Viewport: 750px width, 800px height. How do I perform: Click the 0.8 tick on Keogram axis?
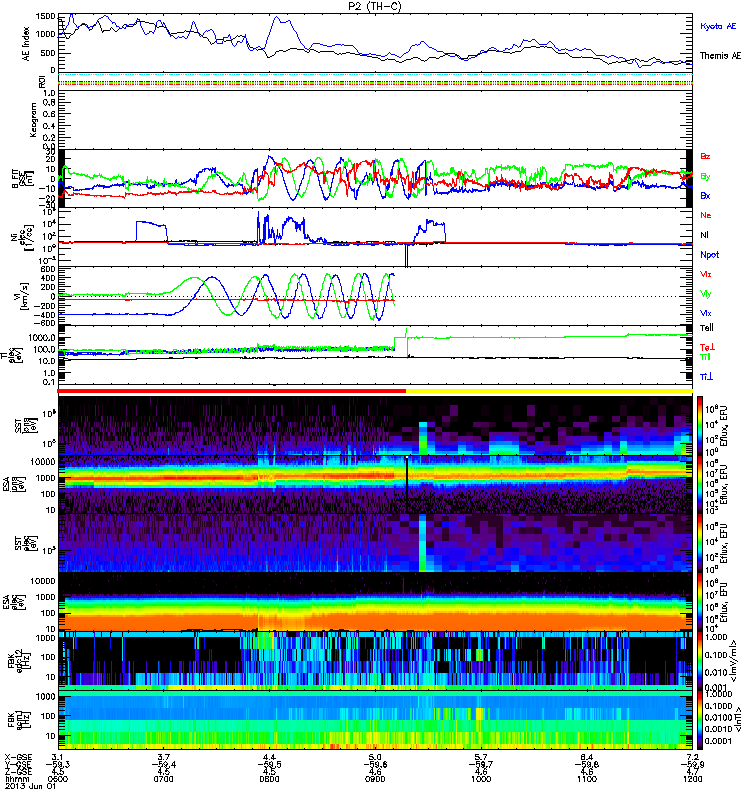(x=49, y=103)
